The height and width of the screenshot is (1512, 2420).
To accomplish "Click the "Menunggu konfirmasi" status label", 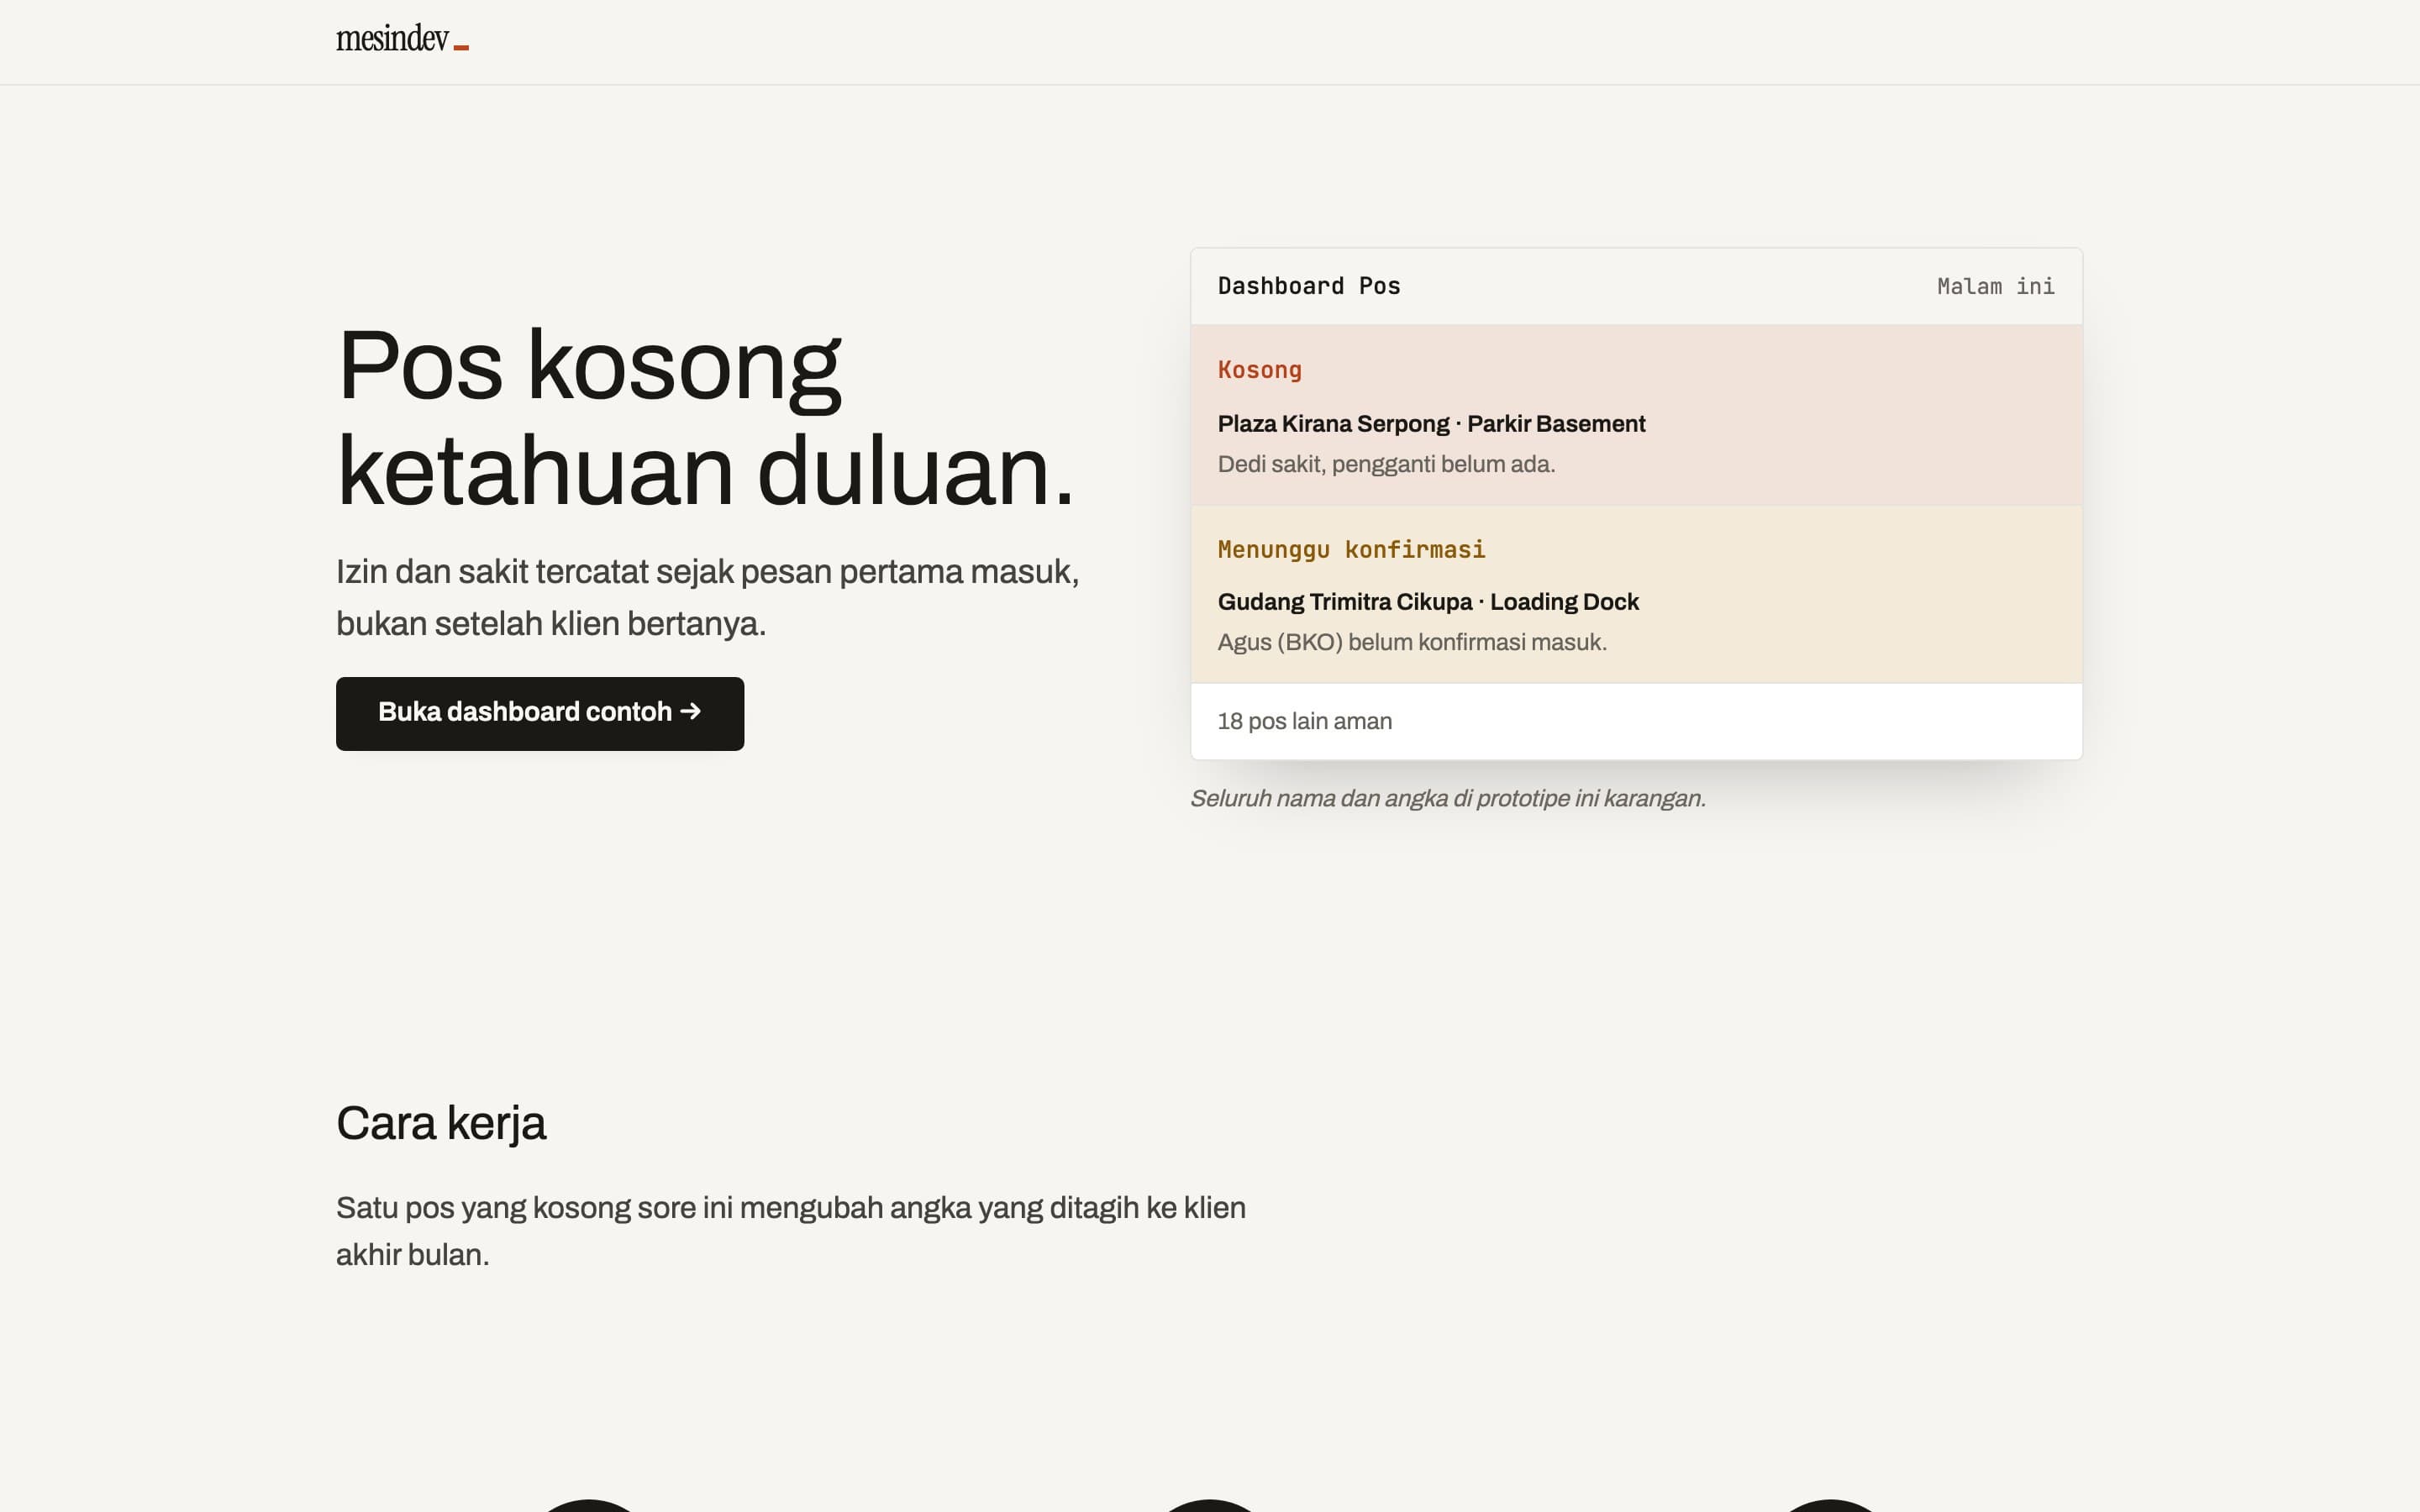I will point(1351,549).
